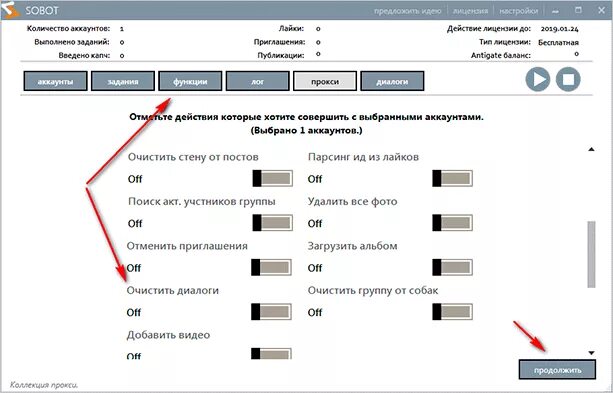This screenshot has height=393, width=613.
Task: Maximize the SOBOT window
Action: point(578,10)
